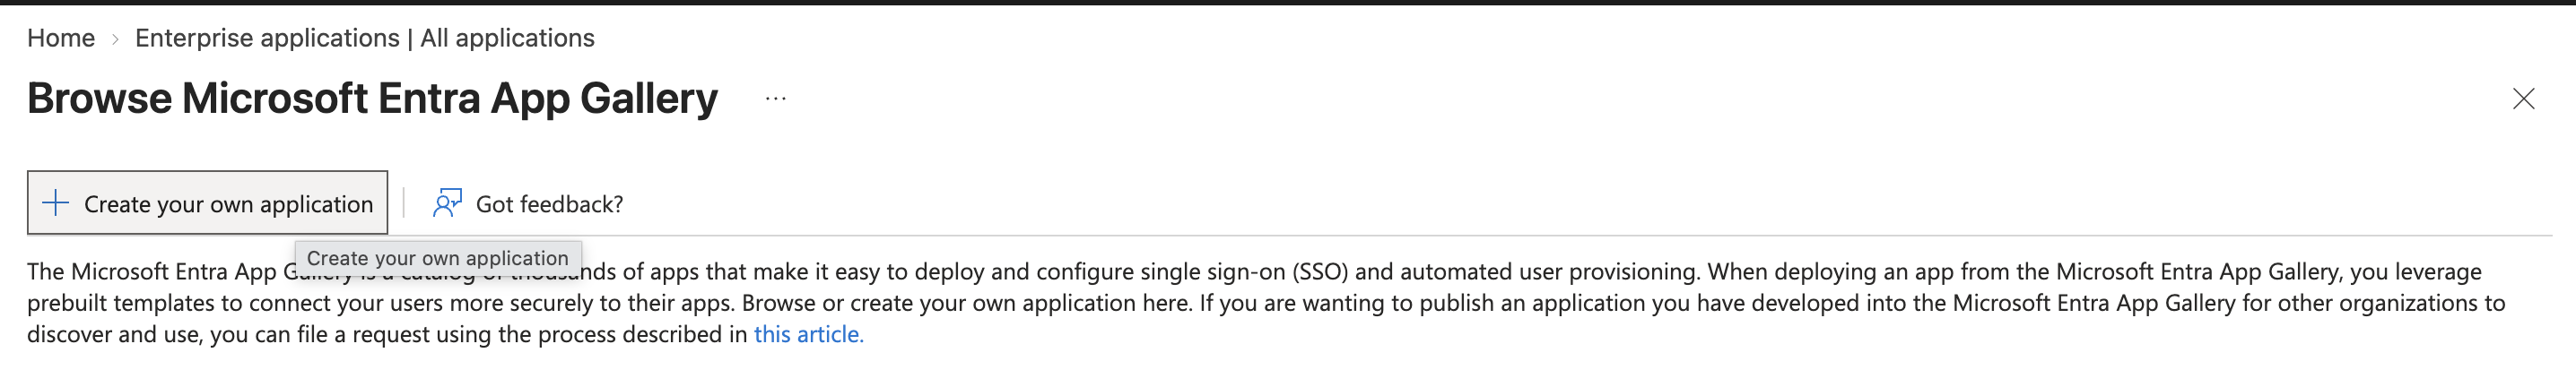Click the plus icon for creating an application
The height and width of the screenshot is (387, 2576).
pos(56,203)
